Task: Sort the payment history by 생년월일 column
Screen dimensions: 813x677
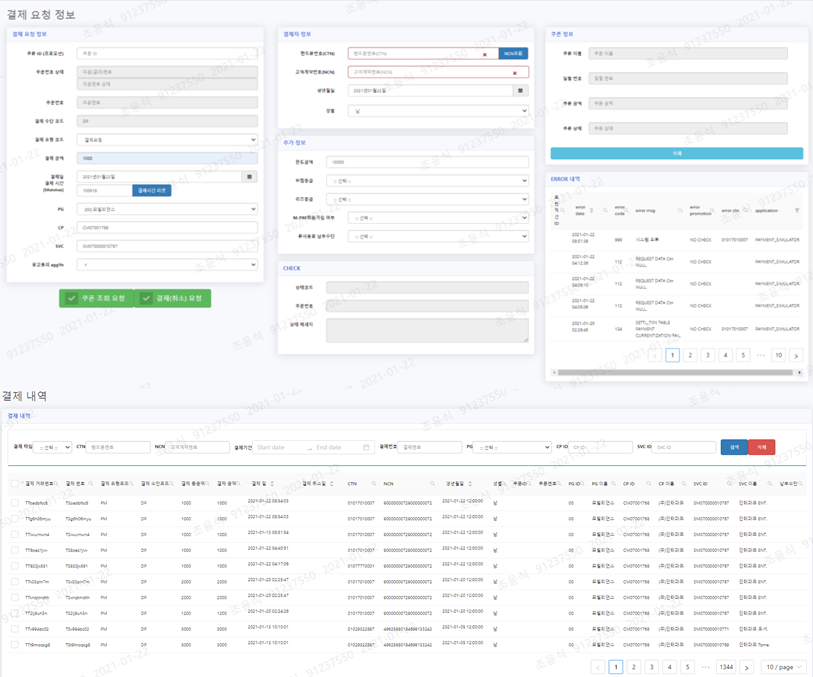Action: pyautogui.click(x=470, y=484)
